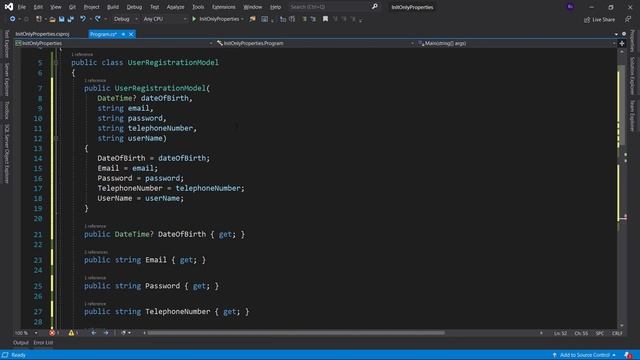Open the Edit menu
Viewport: 640px width, 360px height.
(x=38, y=7)
